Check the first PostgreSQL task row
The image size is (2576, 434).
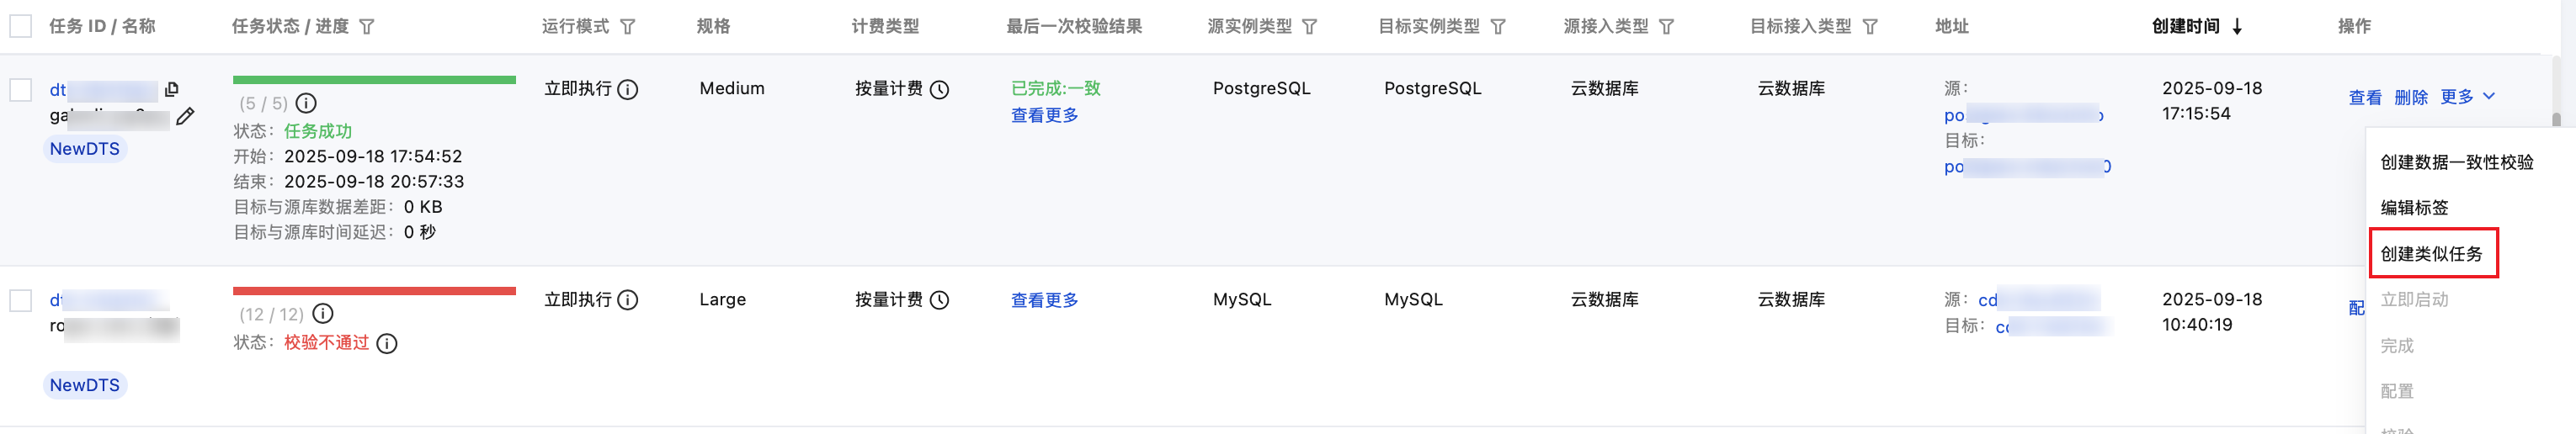(x=21, y=90)
